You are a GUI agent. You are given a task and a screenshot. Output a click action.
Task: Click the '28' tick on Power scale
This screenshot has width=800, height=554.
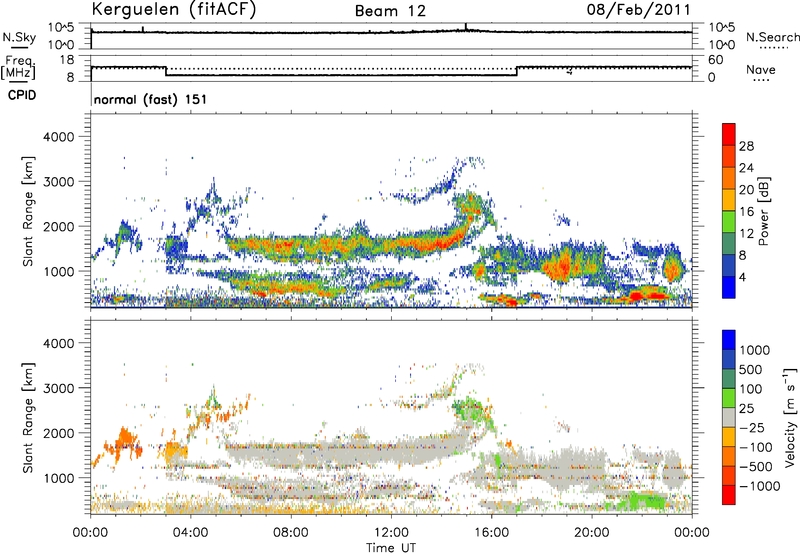tap(746, 146)
